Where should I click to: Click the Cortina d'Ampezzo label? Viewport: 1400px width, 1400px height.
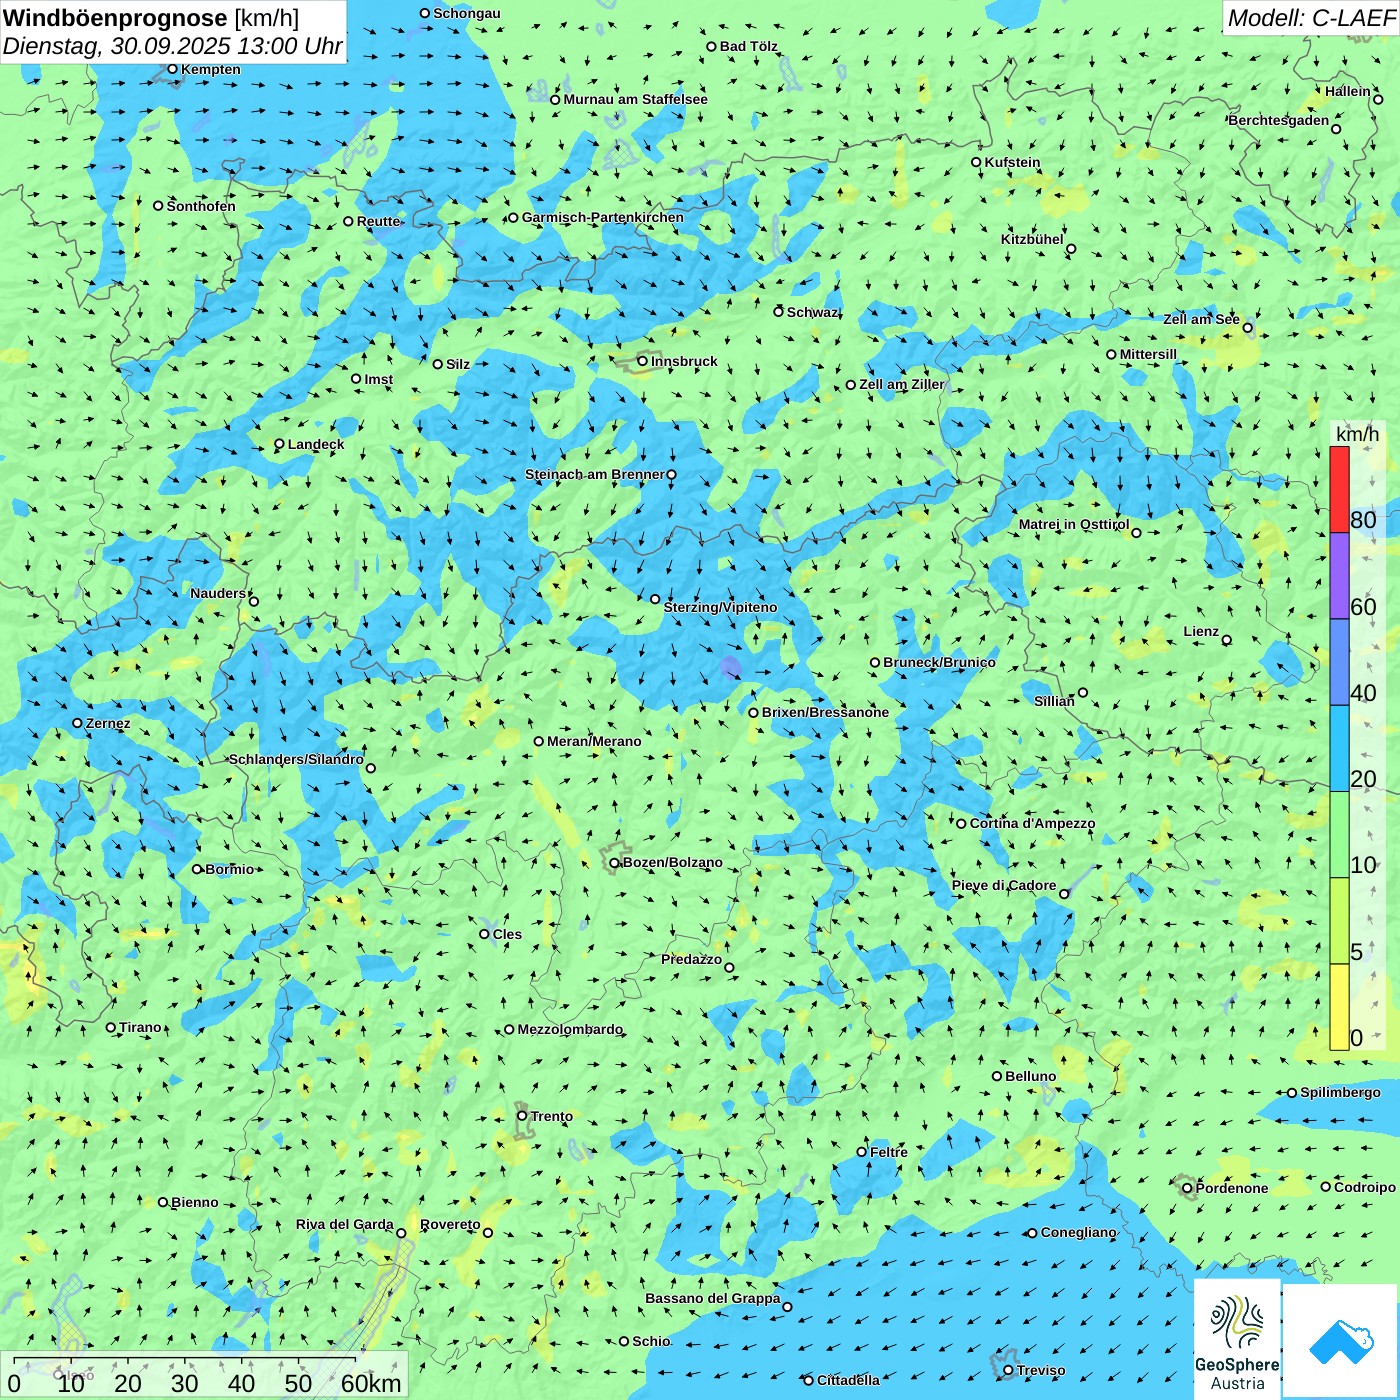tap(1032, 823)
